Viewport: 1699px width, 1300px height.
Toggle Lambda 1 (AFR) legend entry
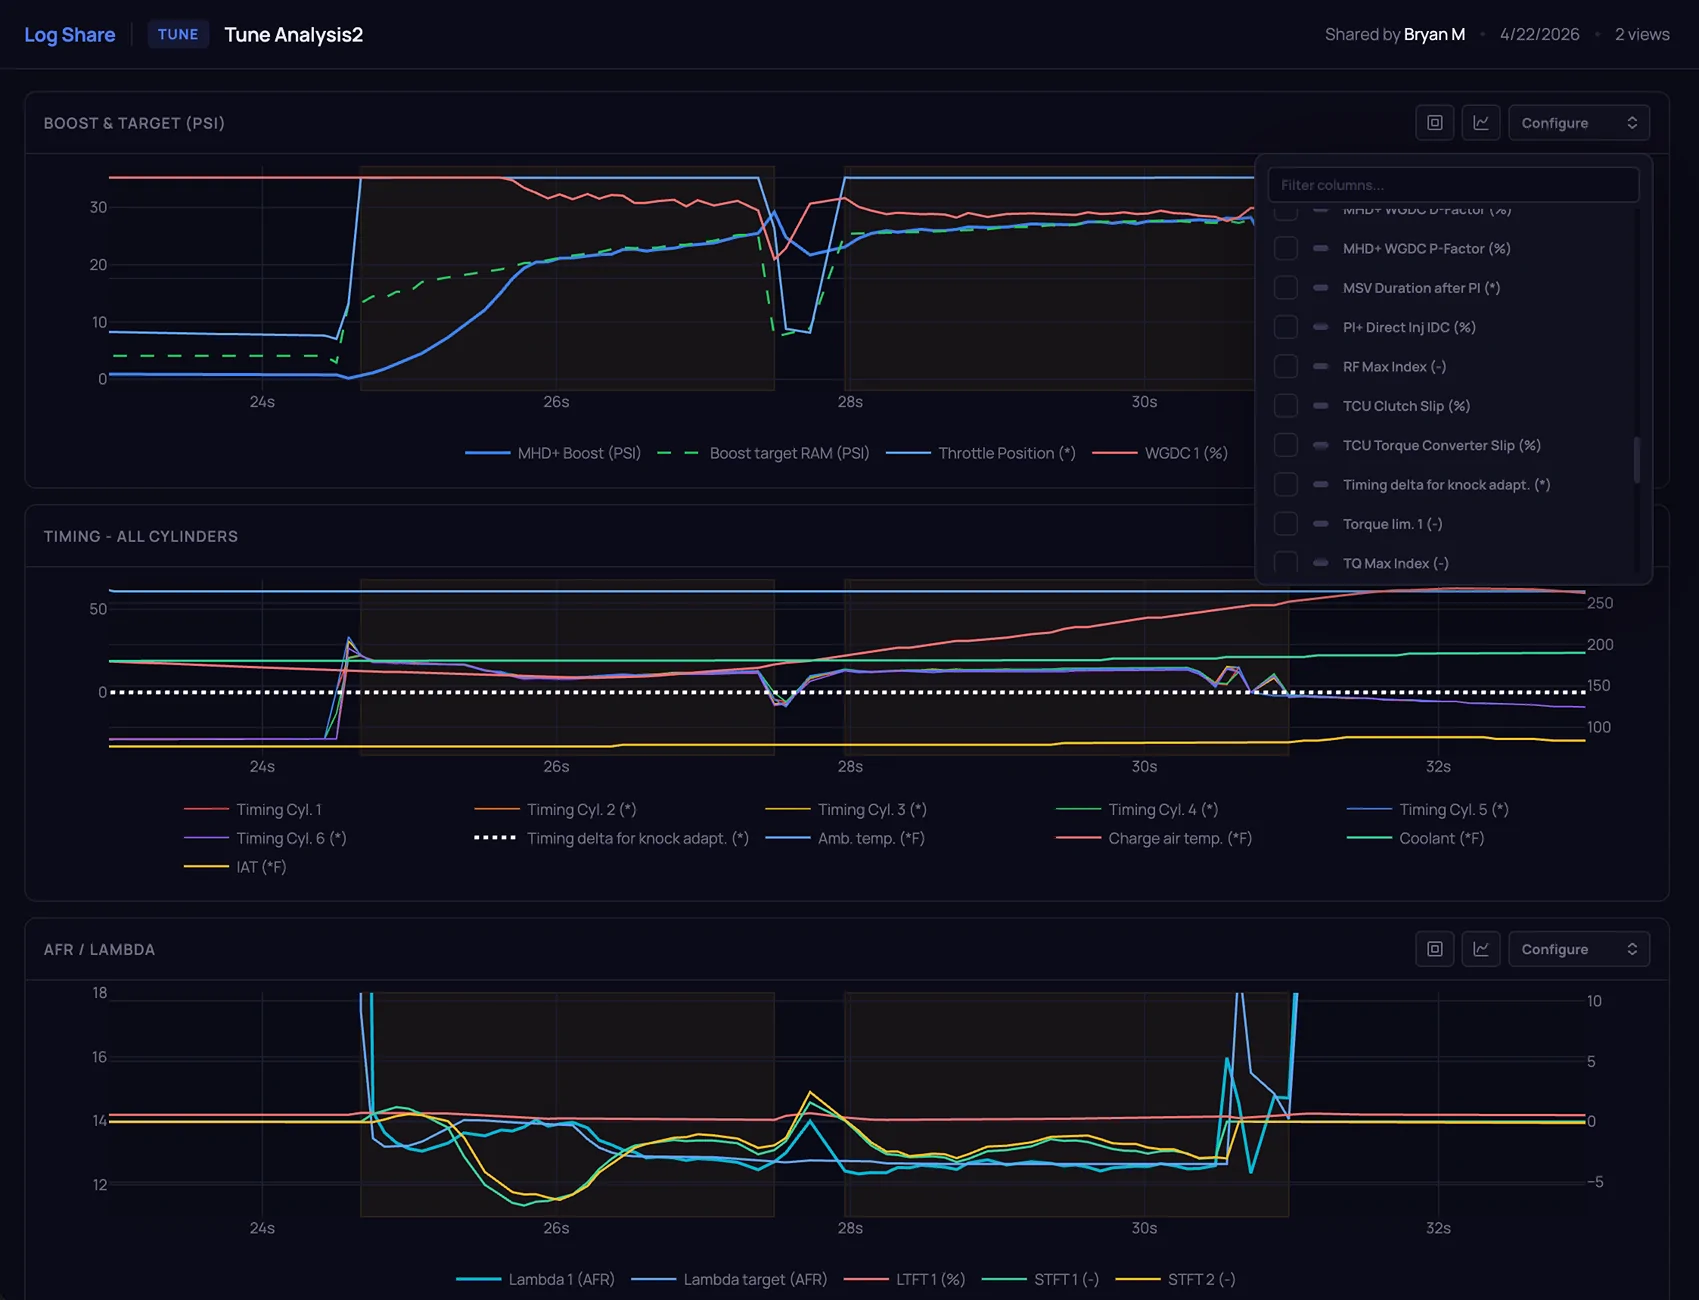[535, 1279]
